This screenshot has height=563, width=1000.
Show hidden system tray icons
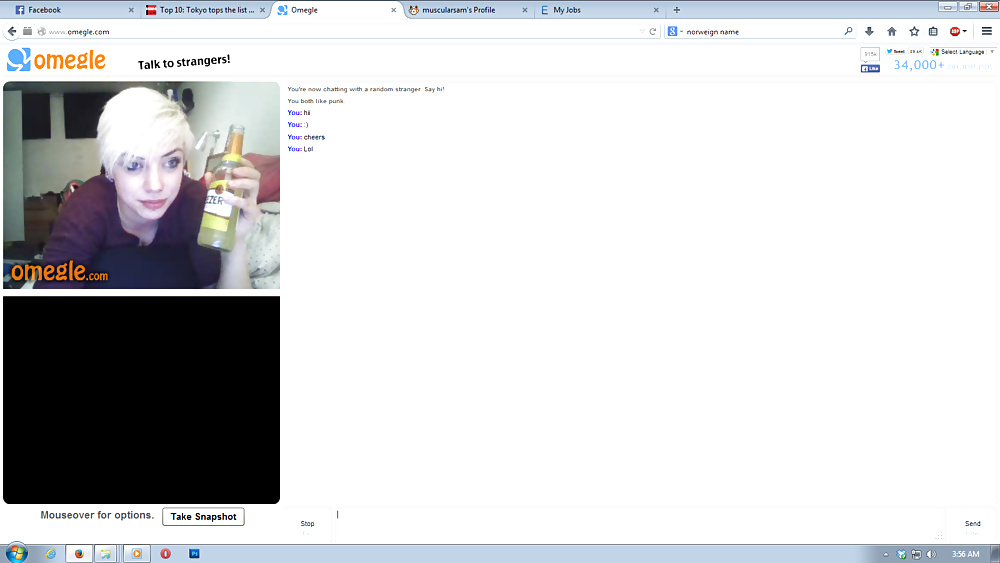point(885,554)
